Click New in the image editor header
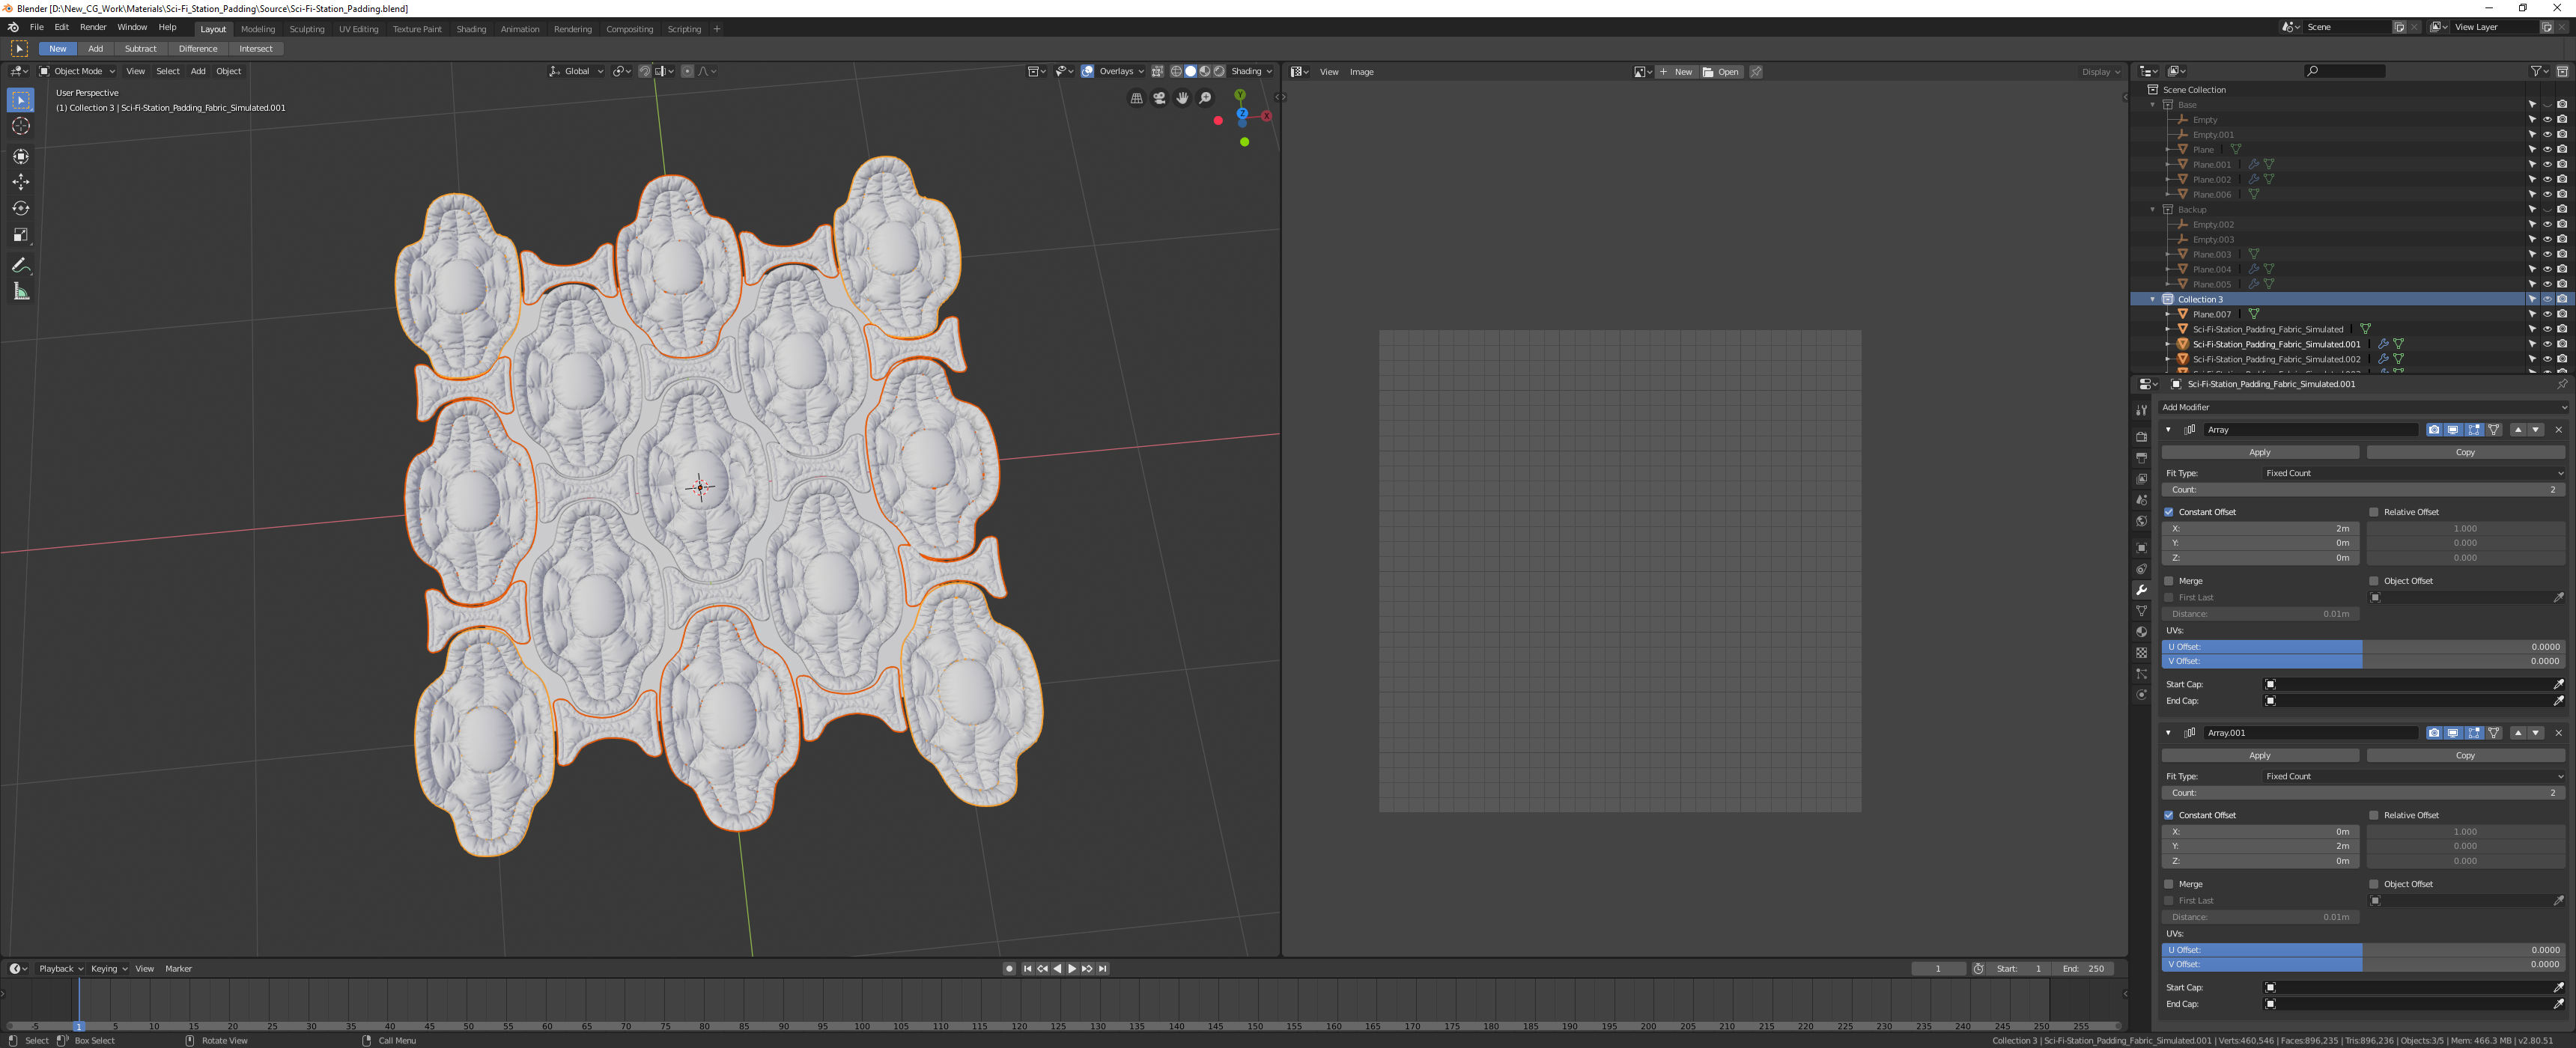The image size is (2576, 1048). coord(1677,72)
